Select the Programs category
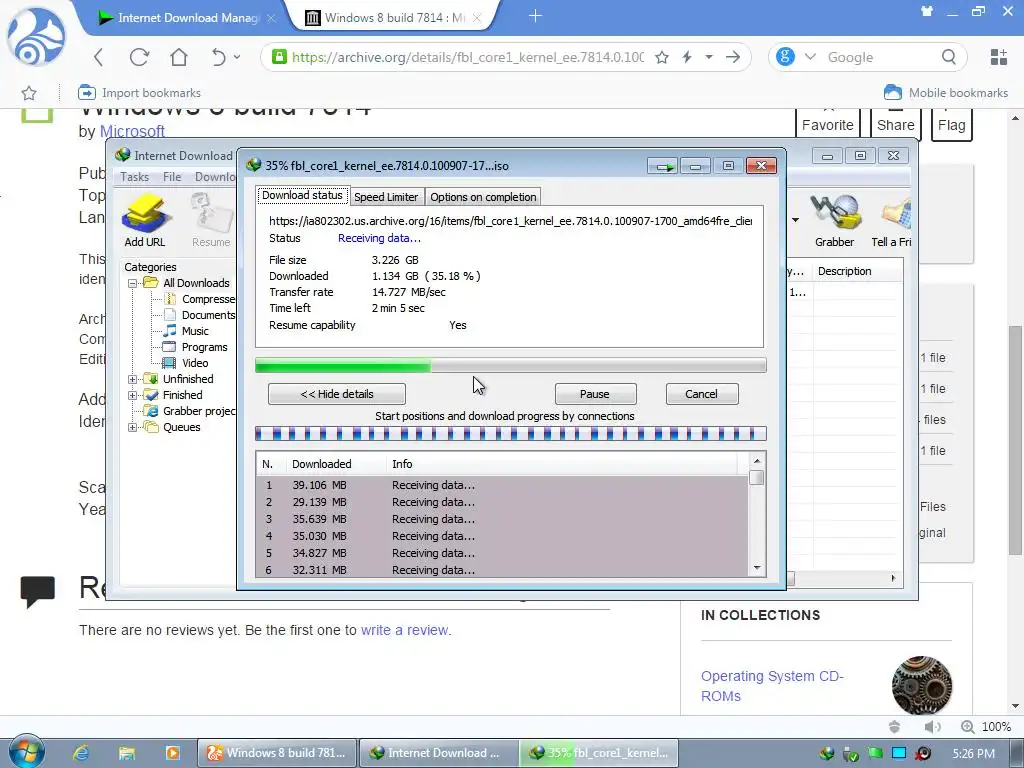The width and height of the screenshot is (1024, 768). [204, 347]
